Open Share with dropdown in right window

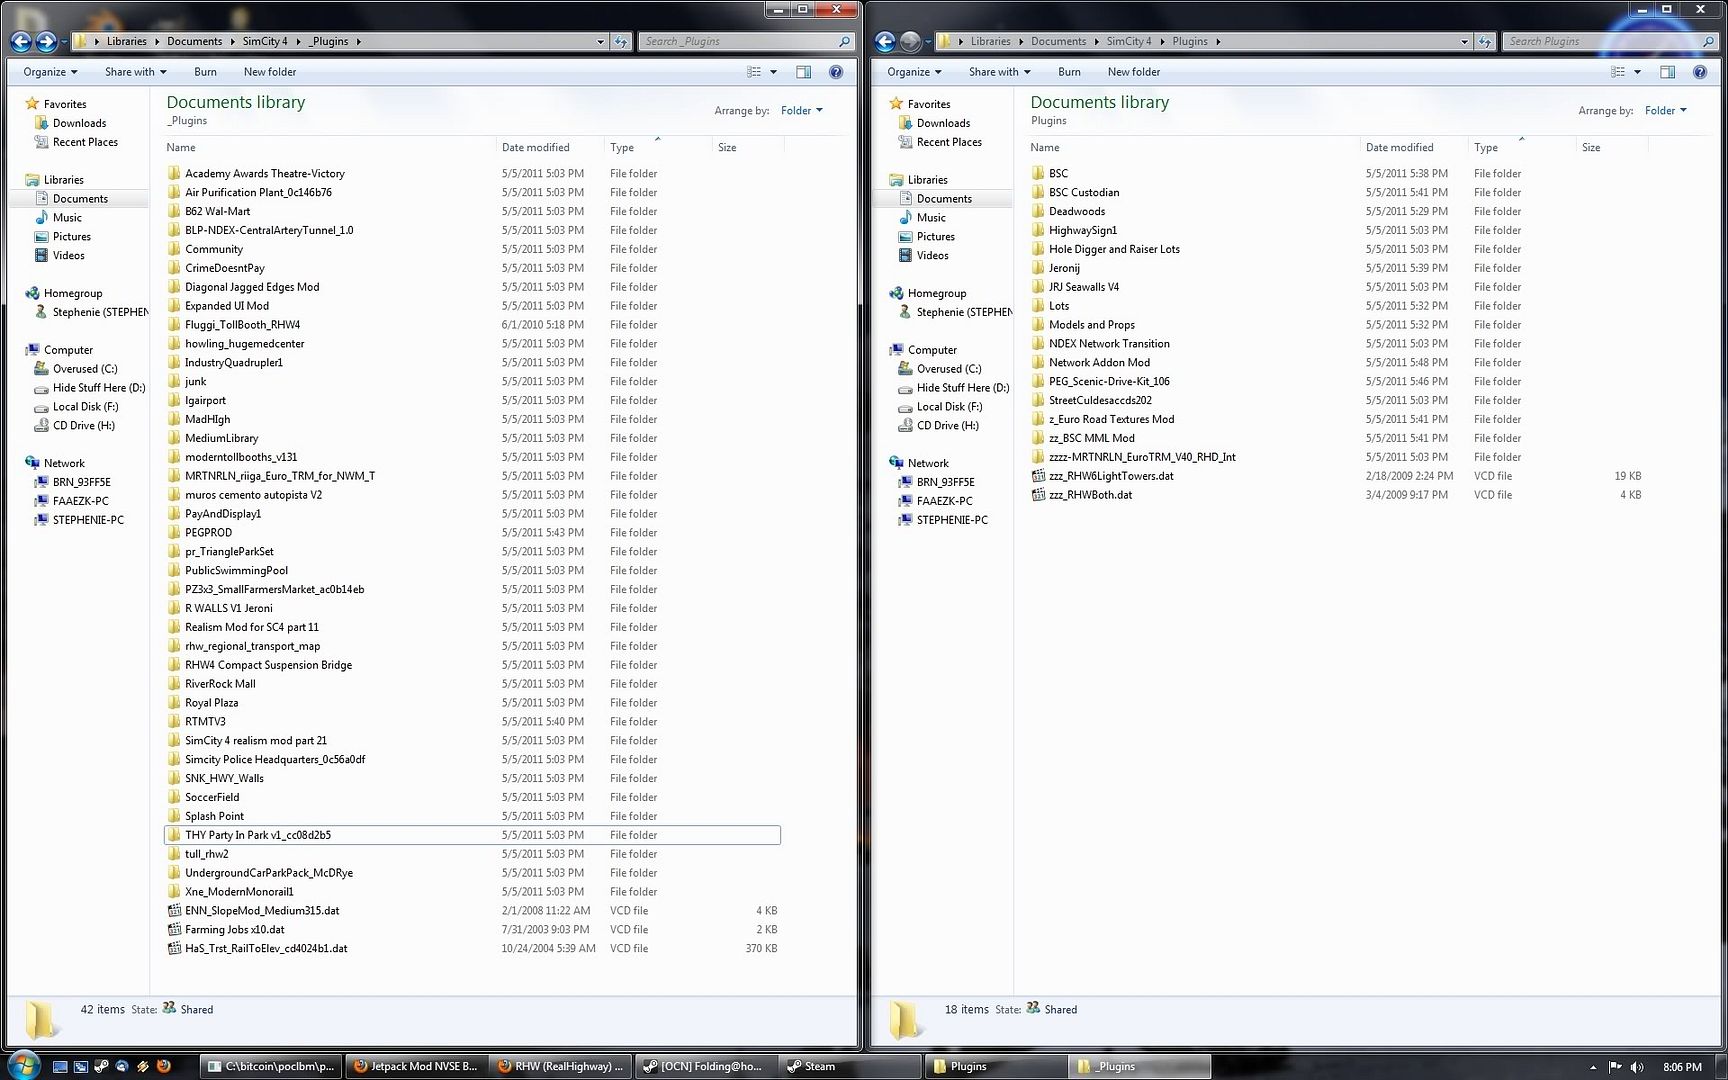pyautogui.click(x=999, y=72)
